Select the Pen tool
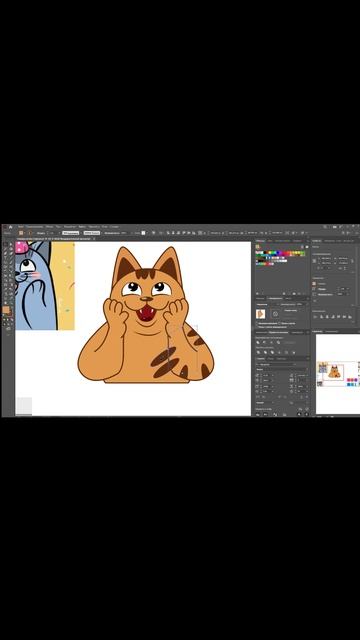 (x=5, y=253)
